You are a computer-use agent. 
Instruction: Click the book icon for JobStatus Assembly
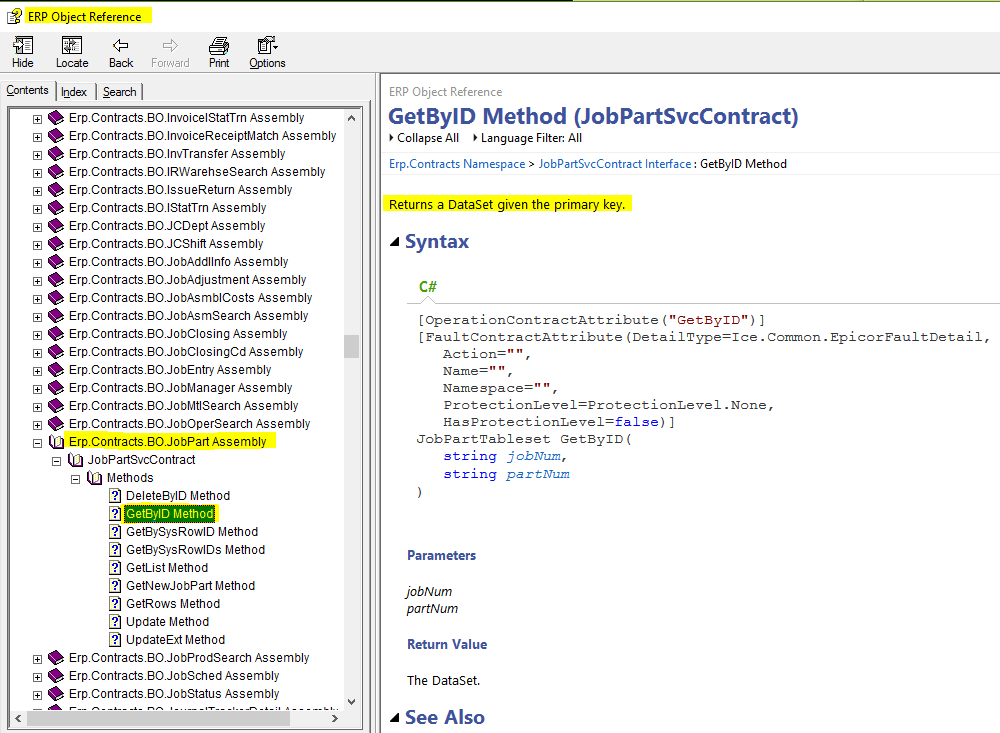[x=56, y=693]
